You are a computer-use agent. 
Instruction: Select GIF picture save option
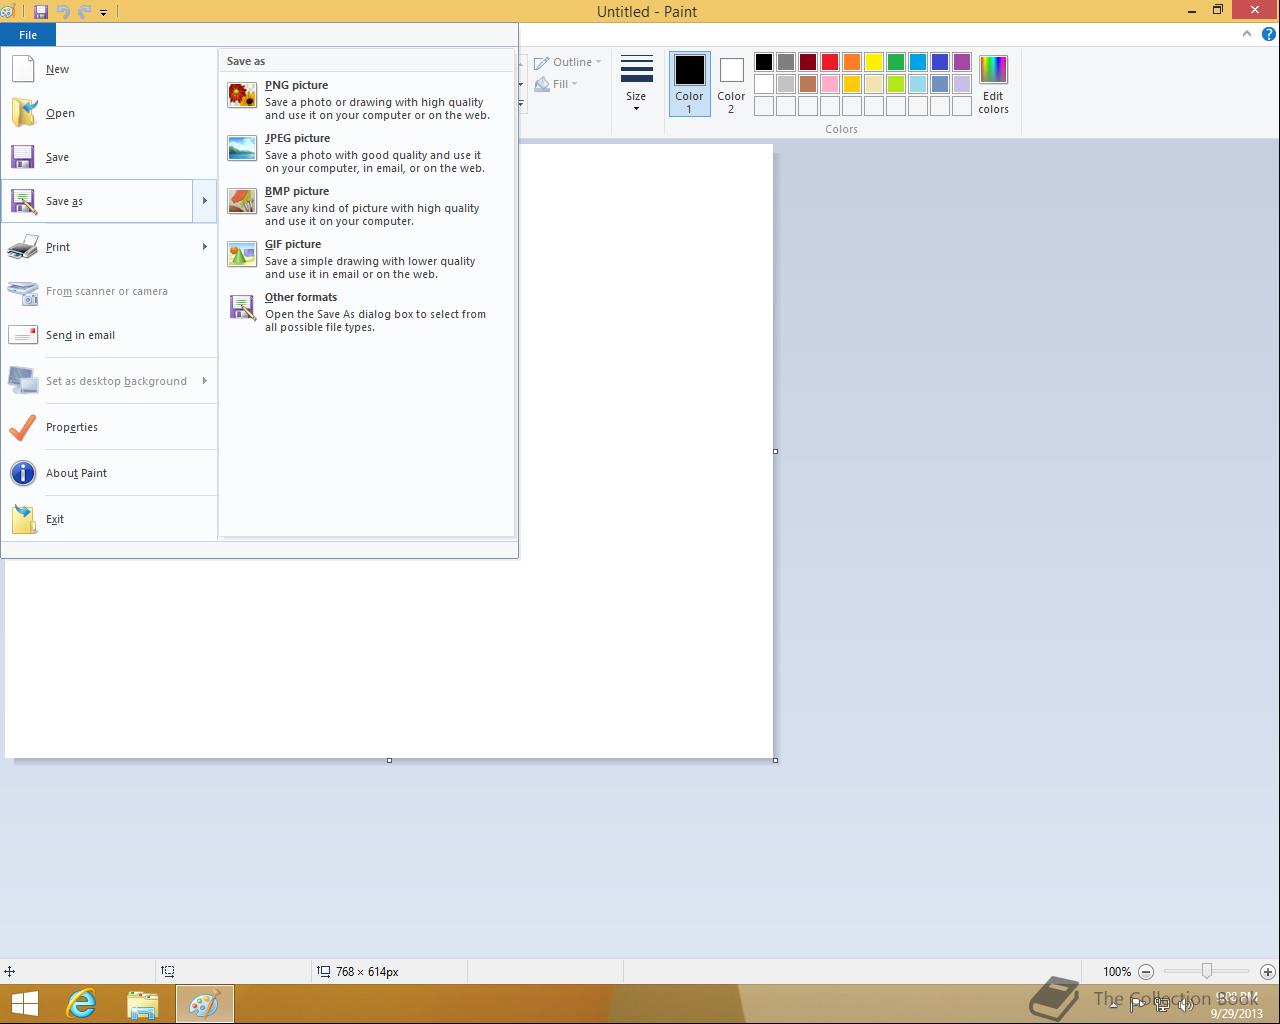pyautogui.click(x=366, y=259)
